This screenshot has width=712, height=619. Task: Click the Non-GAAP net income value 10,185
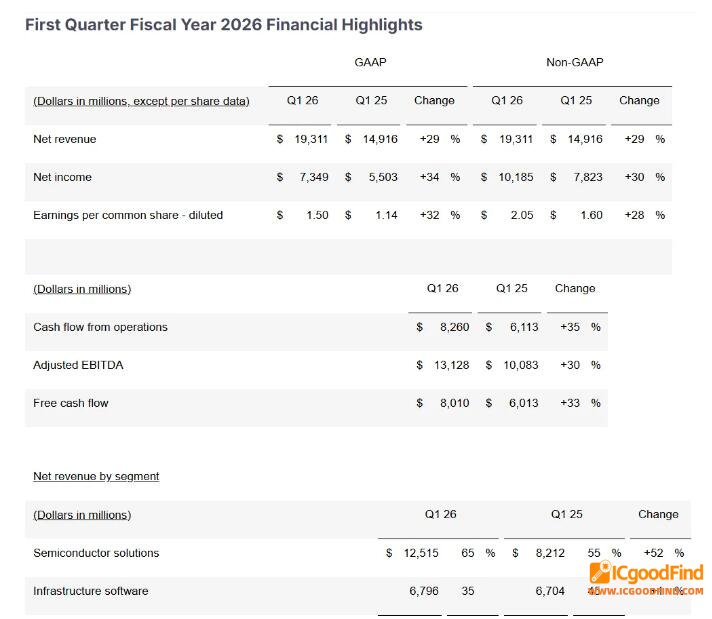pos(514,177)
